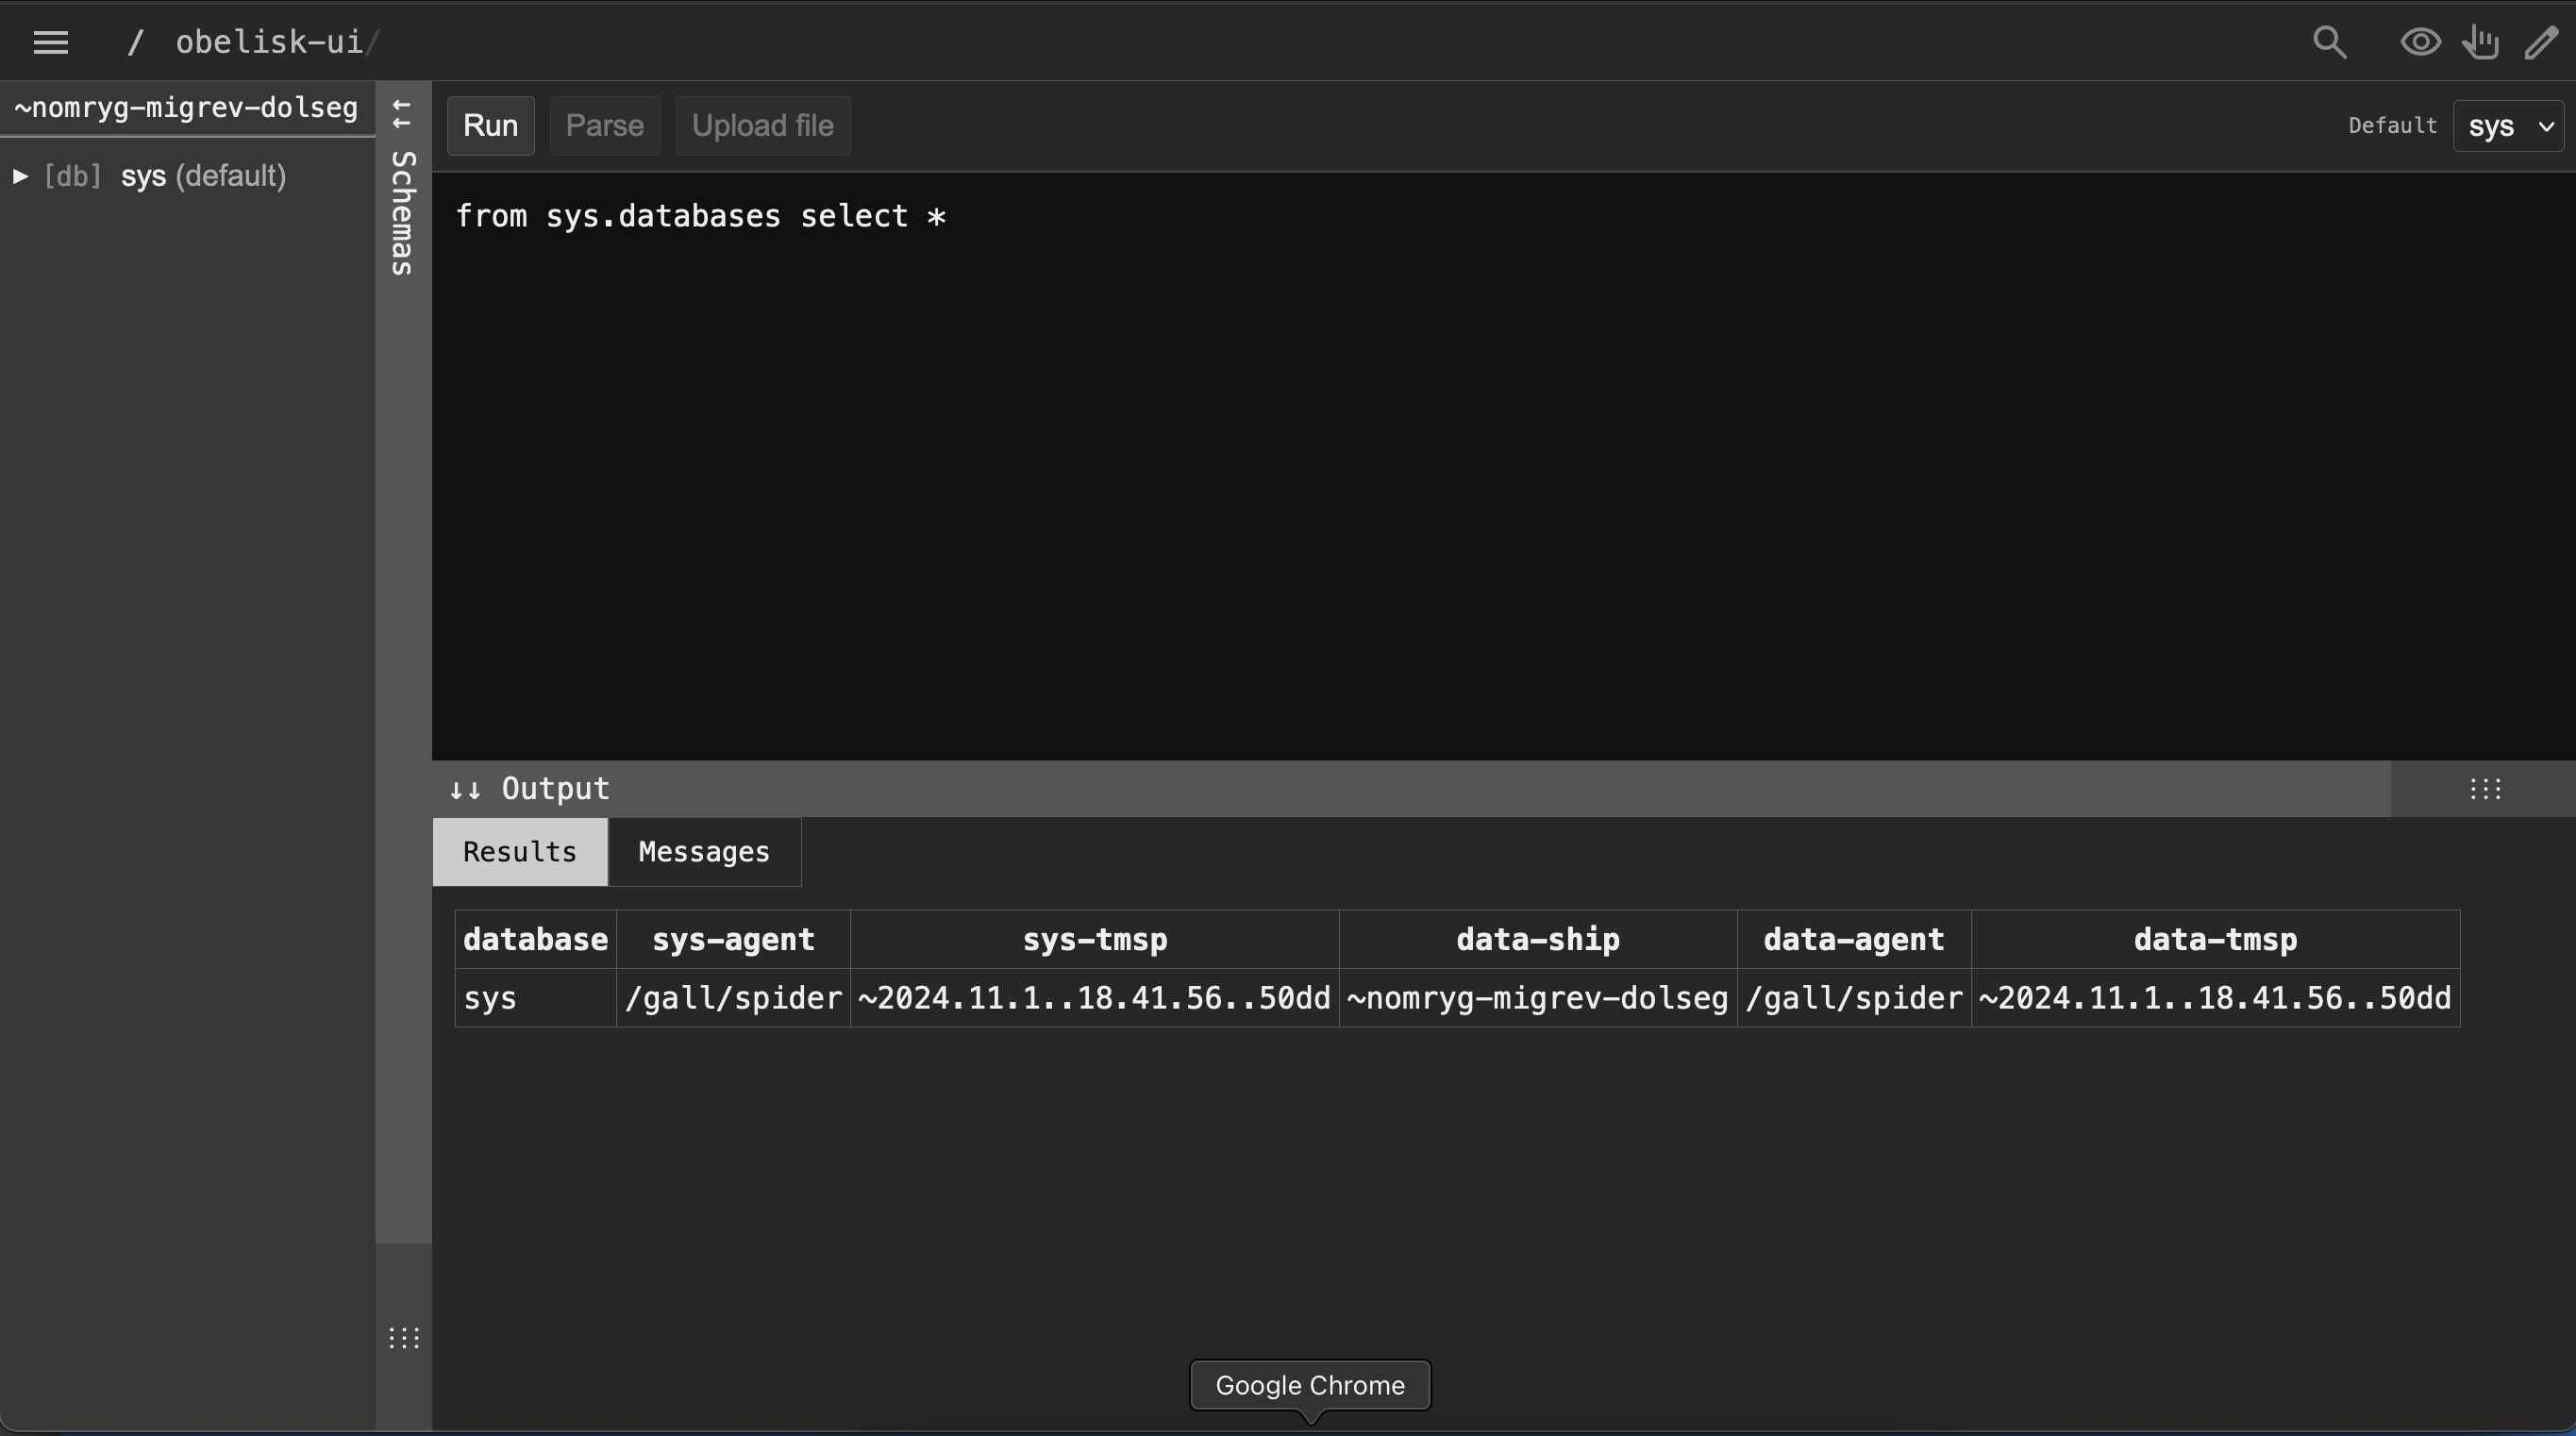Toggle the eye view-mode icon
Screen dimensions: 2576x1436
pos(2420,42)
